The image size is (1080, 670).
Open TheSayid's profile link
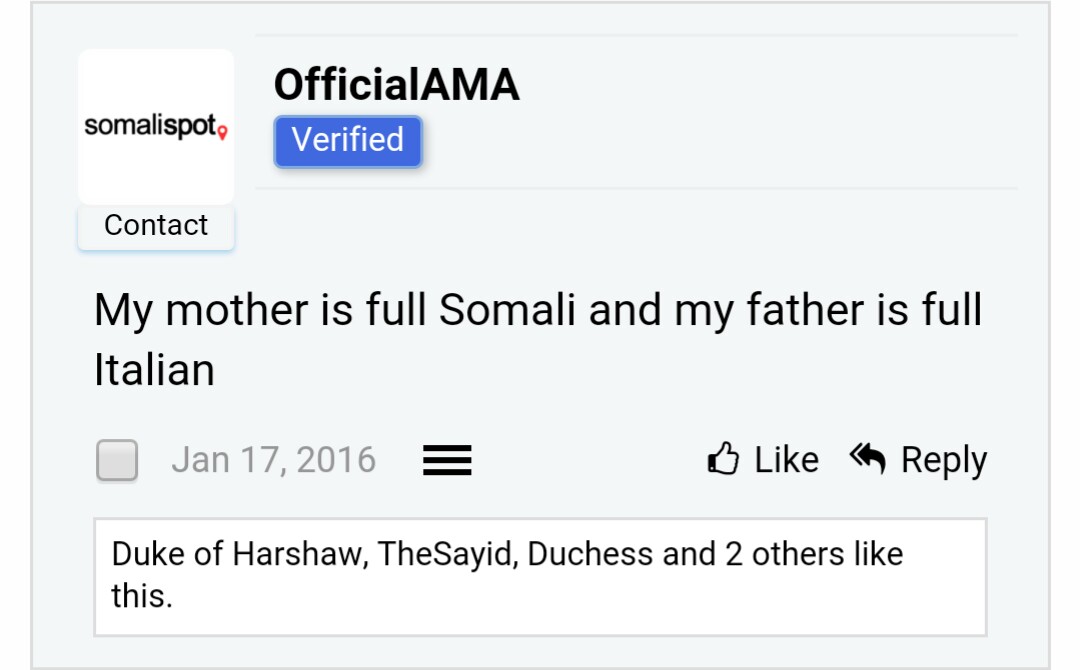(x=445, y=554)
